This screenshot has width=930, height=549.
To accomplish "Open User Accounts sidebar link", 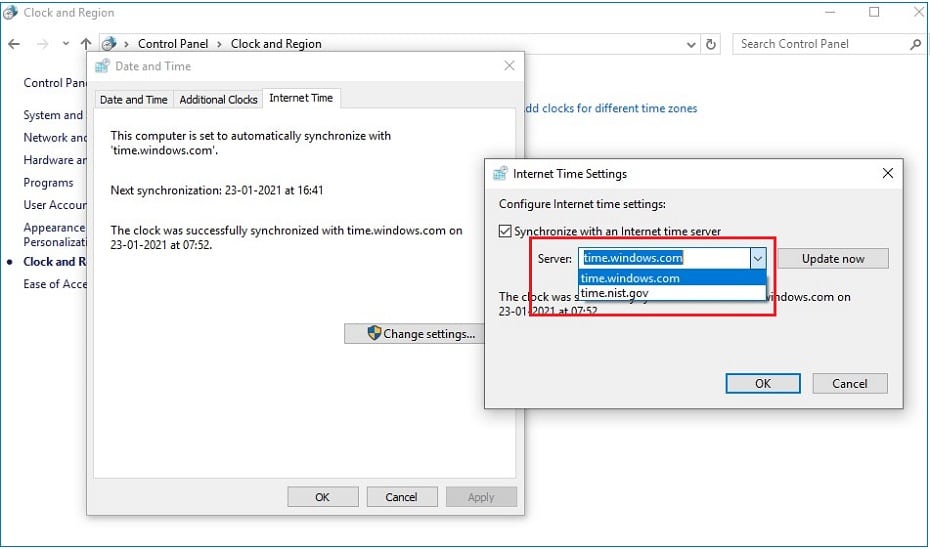I will 55,205.
